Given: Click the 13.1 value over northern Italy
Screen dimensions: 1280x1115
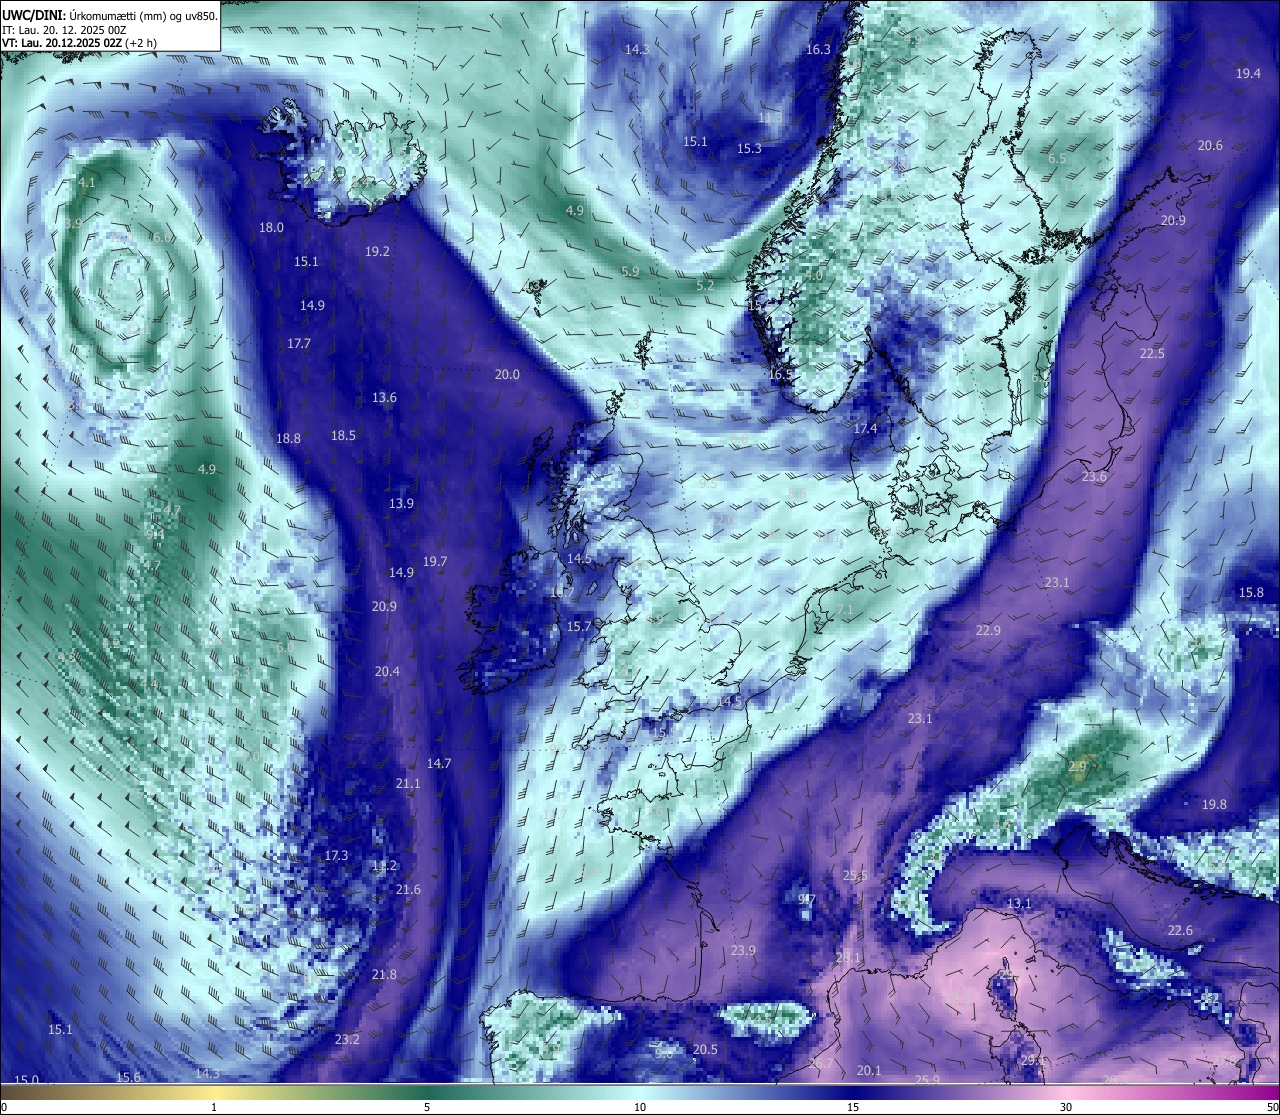Looking at the screenshot, I should tap(1018, 904).
